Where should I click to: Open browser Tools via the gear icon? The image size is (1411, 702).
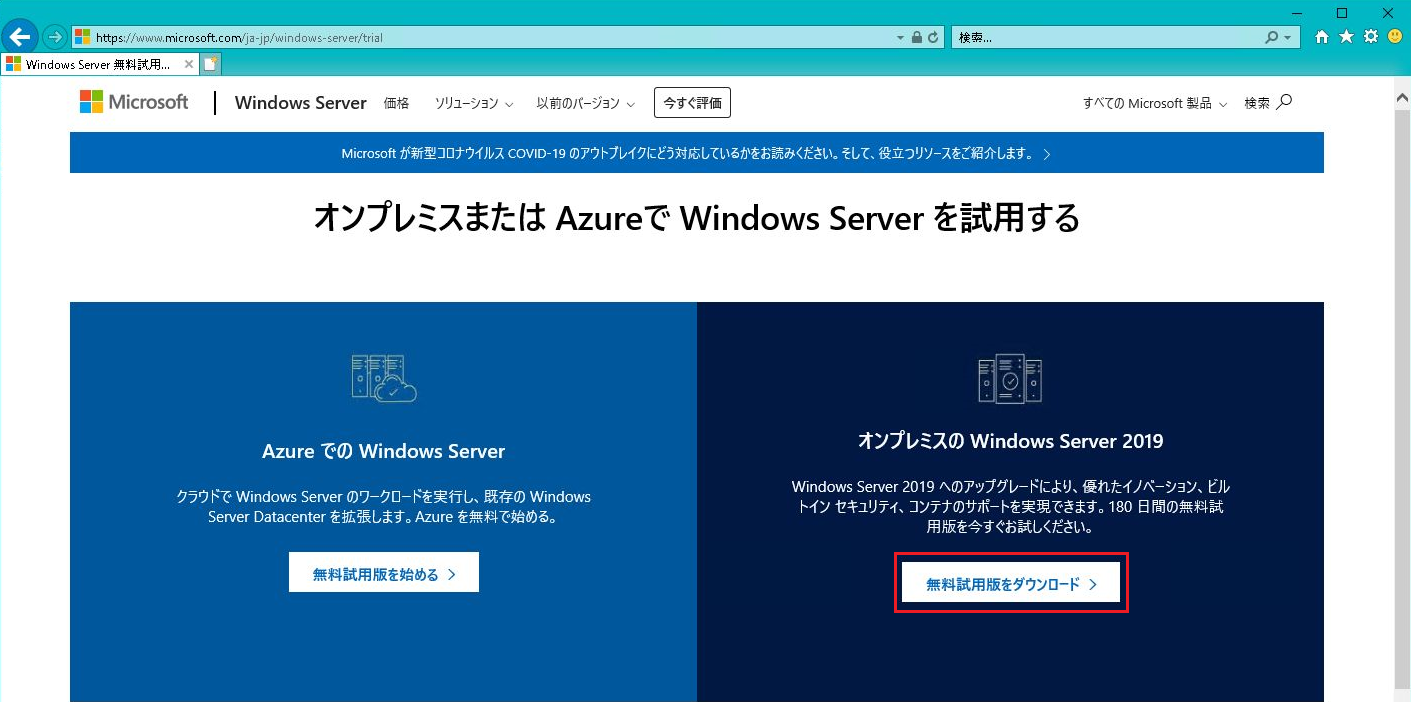click(1369, 36)
